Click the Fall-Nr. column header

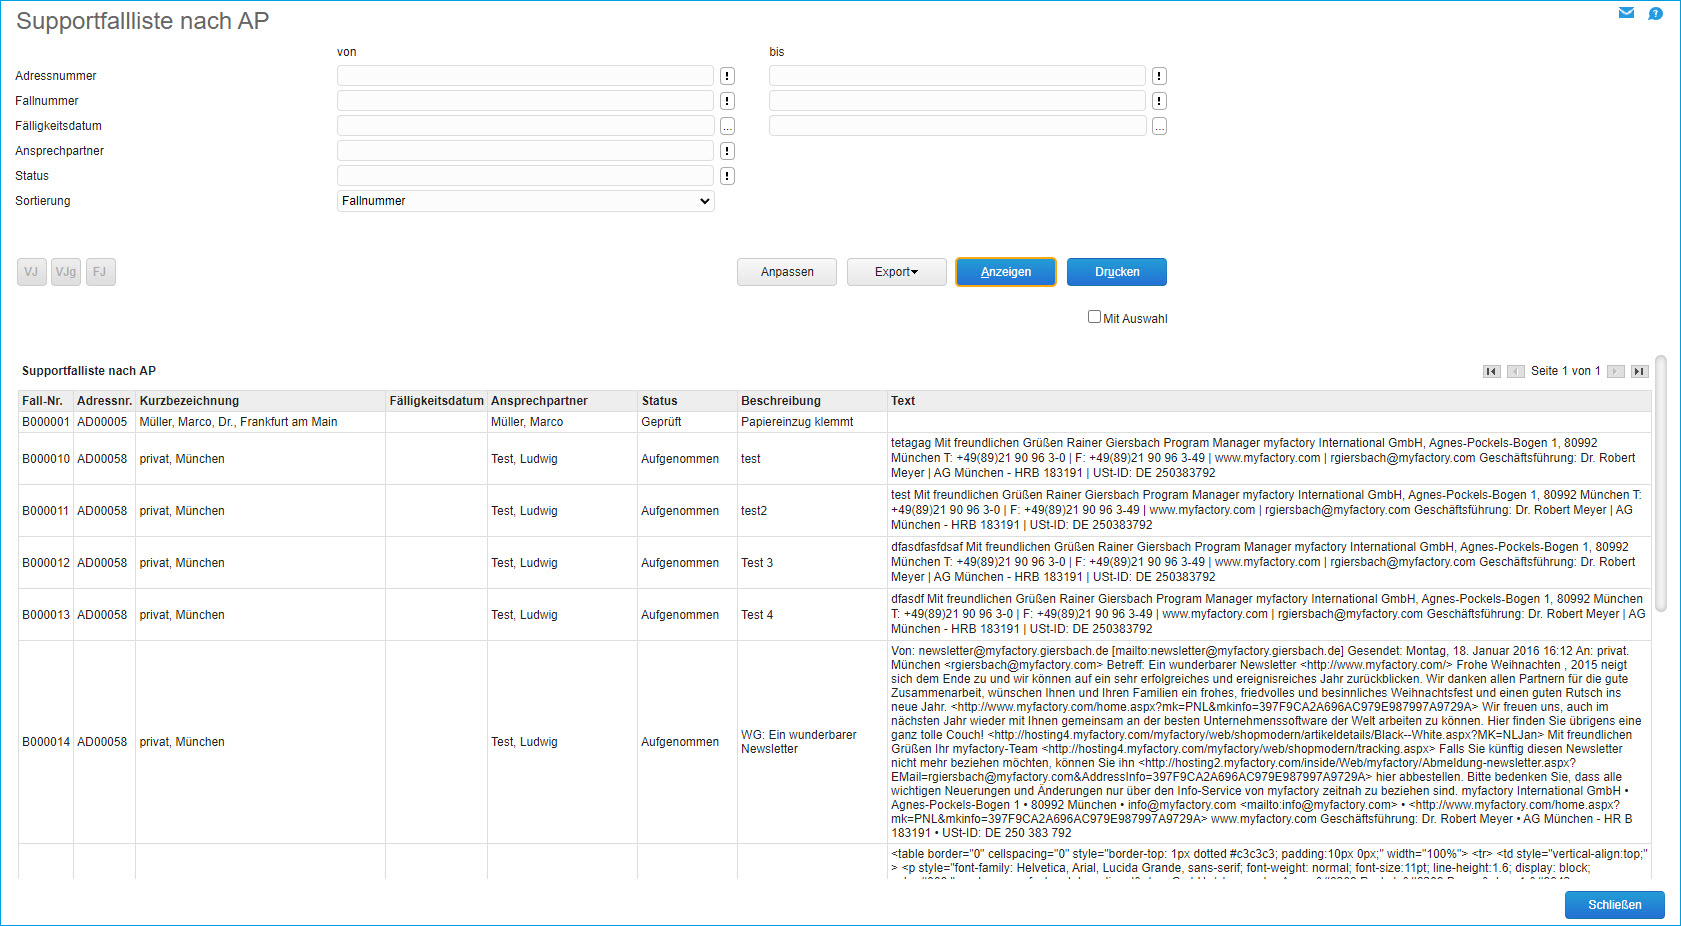click(x=42, y=401)
